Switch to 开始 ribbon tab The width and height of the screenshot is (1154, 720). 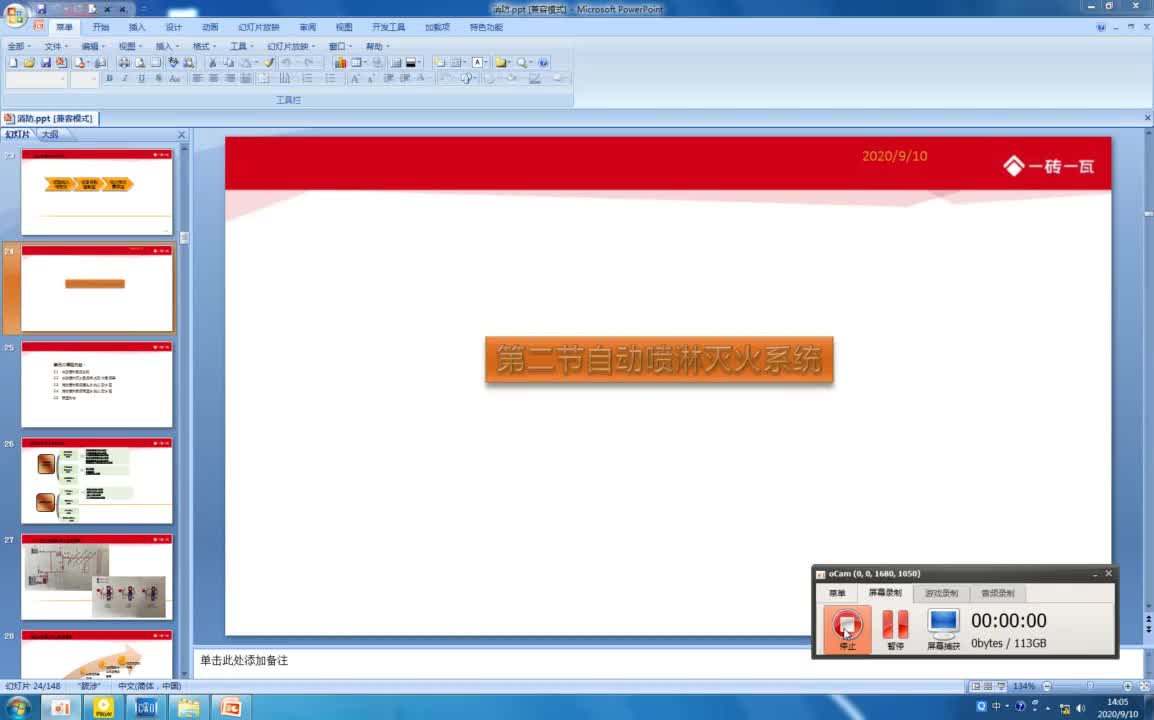pyautogui.click(x=101, y=27)
